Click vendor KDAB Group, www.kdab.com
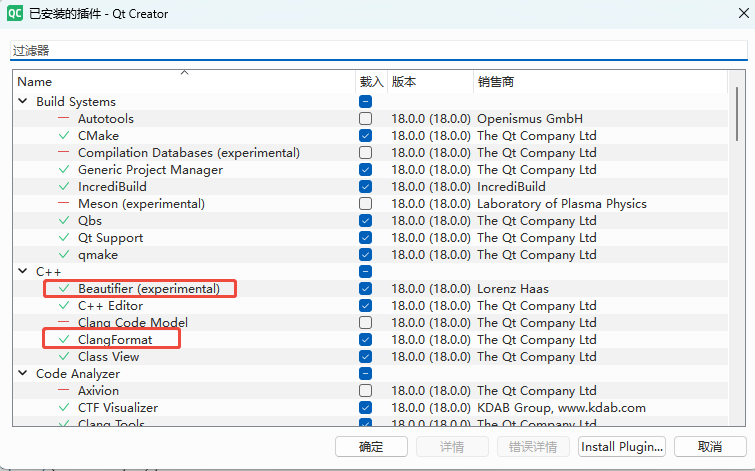Screen dimensions: 755x471 [x=561, y=408]
